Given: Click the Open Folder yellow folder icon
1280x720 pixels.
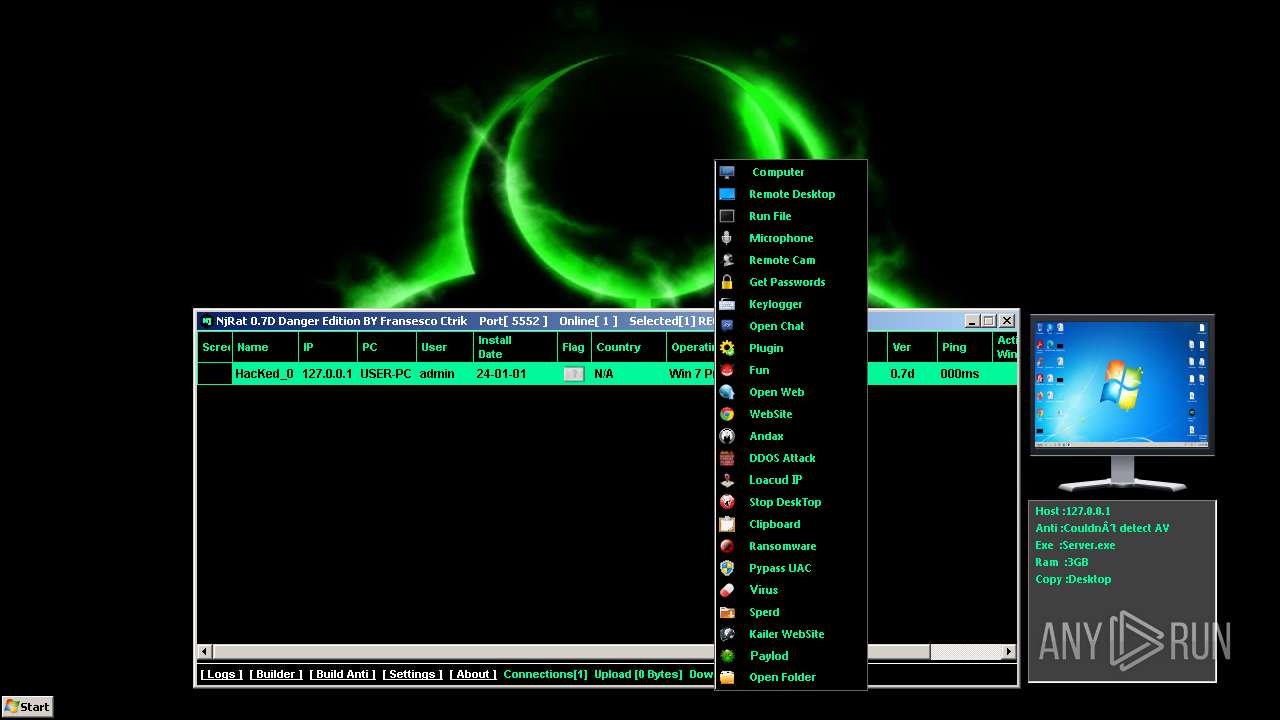Looking at the screenshot, I should pos(727,677).
